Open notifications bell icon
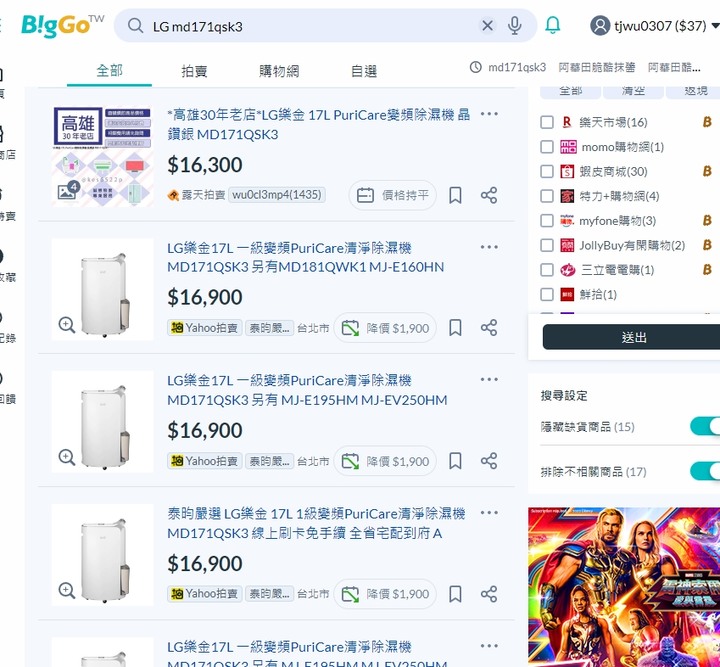720x667 pixels. (x=552, y=25)
